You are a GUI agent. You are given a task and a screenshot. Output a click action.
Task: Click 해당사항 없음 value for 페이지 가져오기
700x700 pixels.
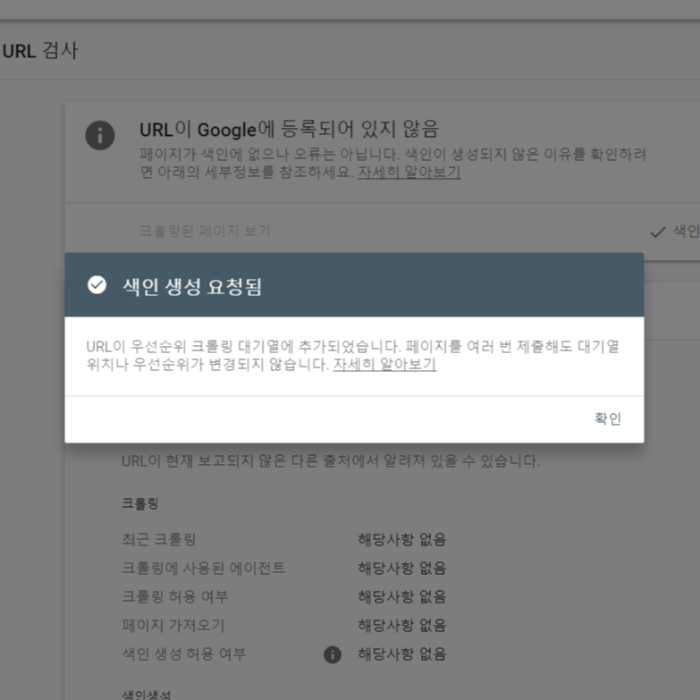402,625
